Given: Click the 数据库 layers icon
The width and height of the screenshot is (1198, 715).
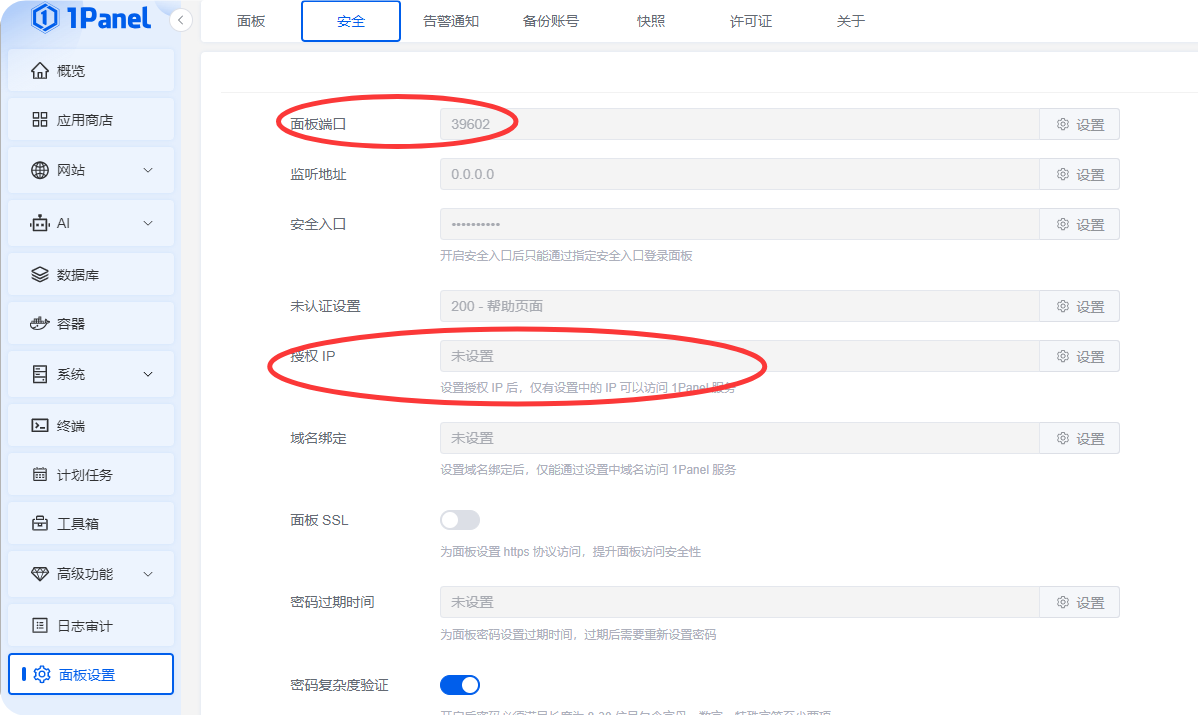Looking at the screenshot, I should coord(40,274).
